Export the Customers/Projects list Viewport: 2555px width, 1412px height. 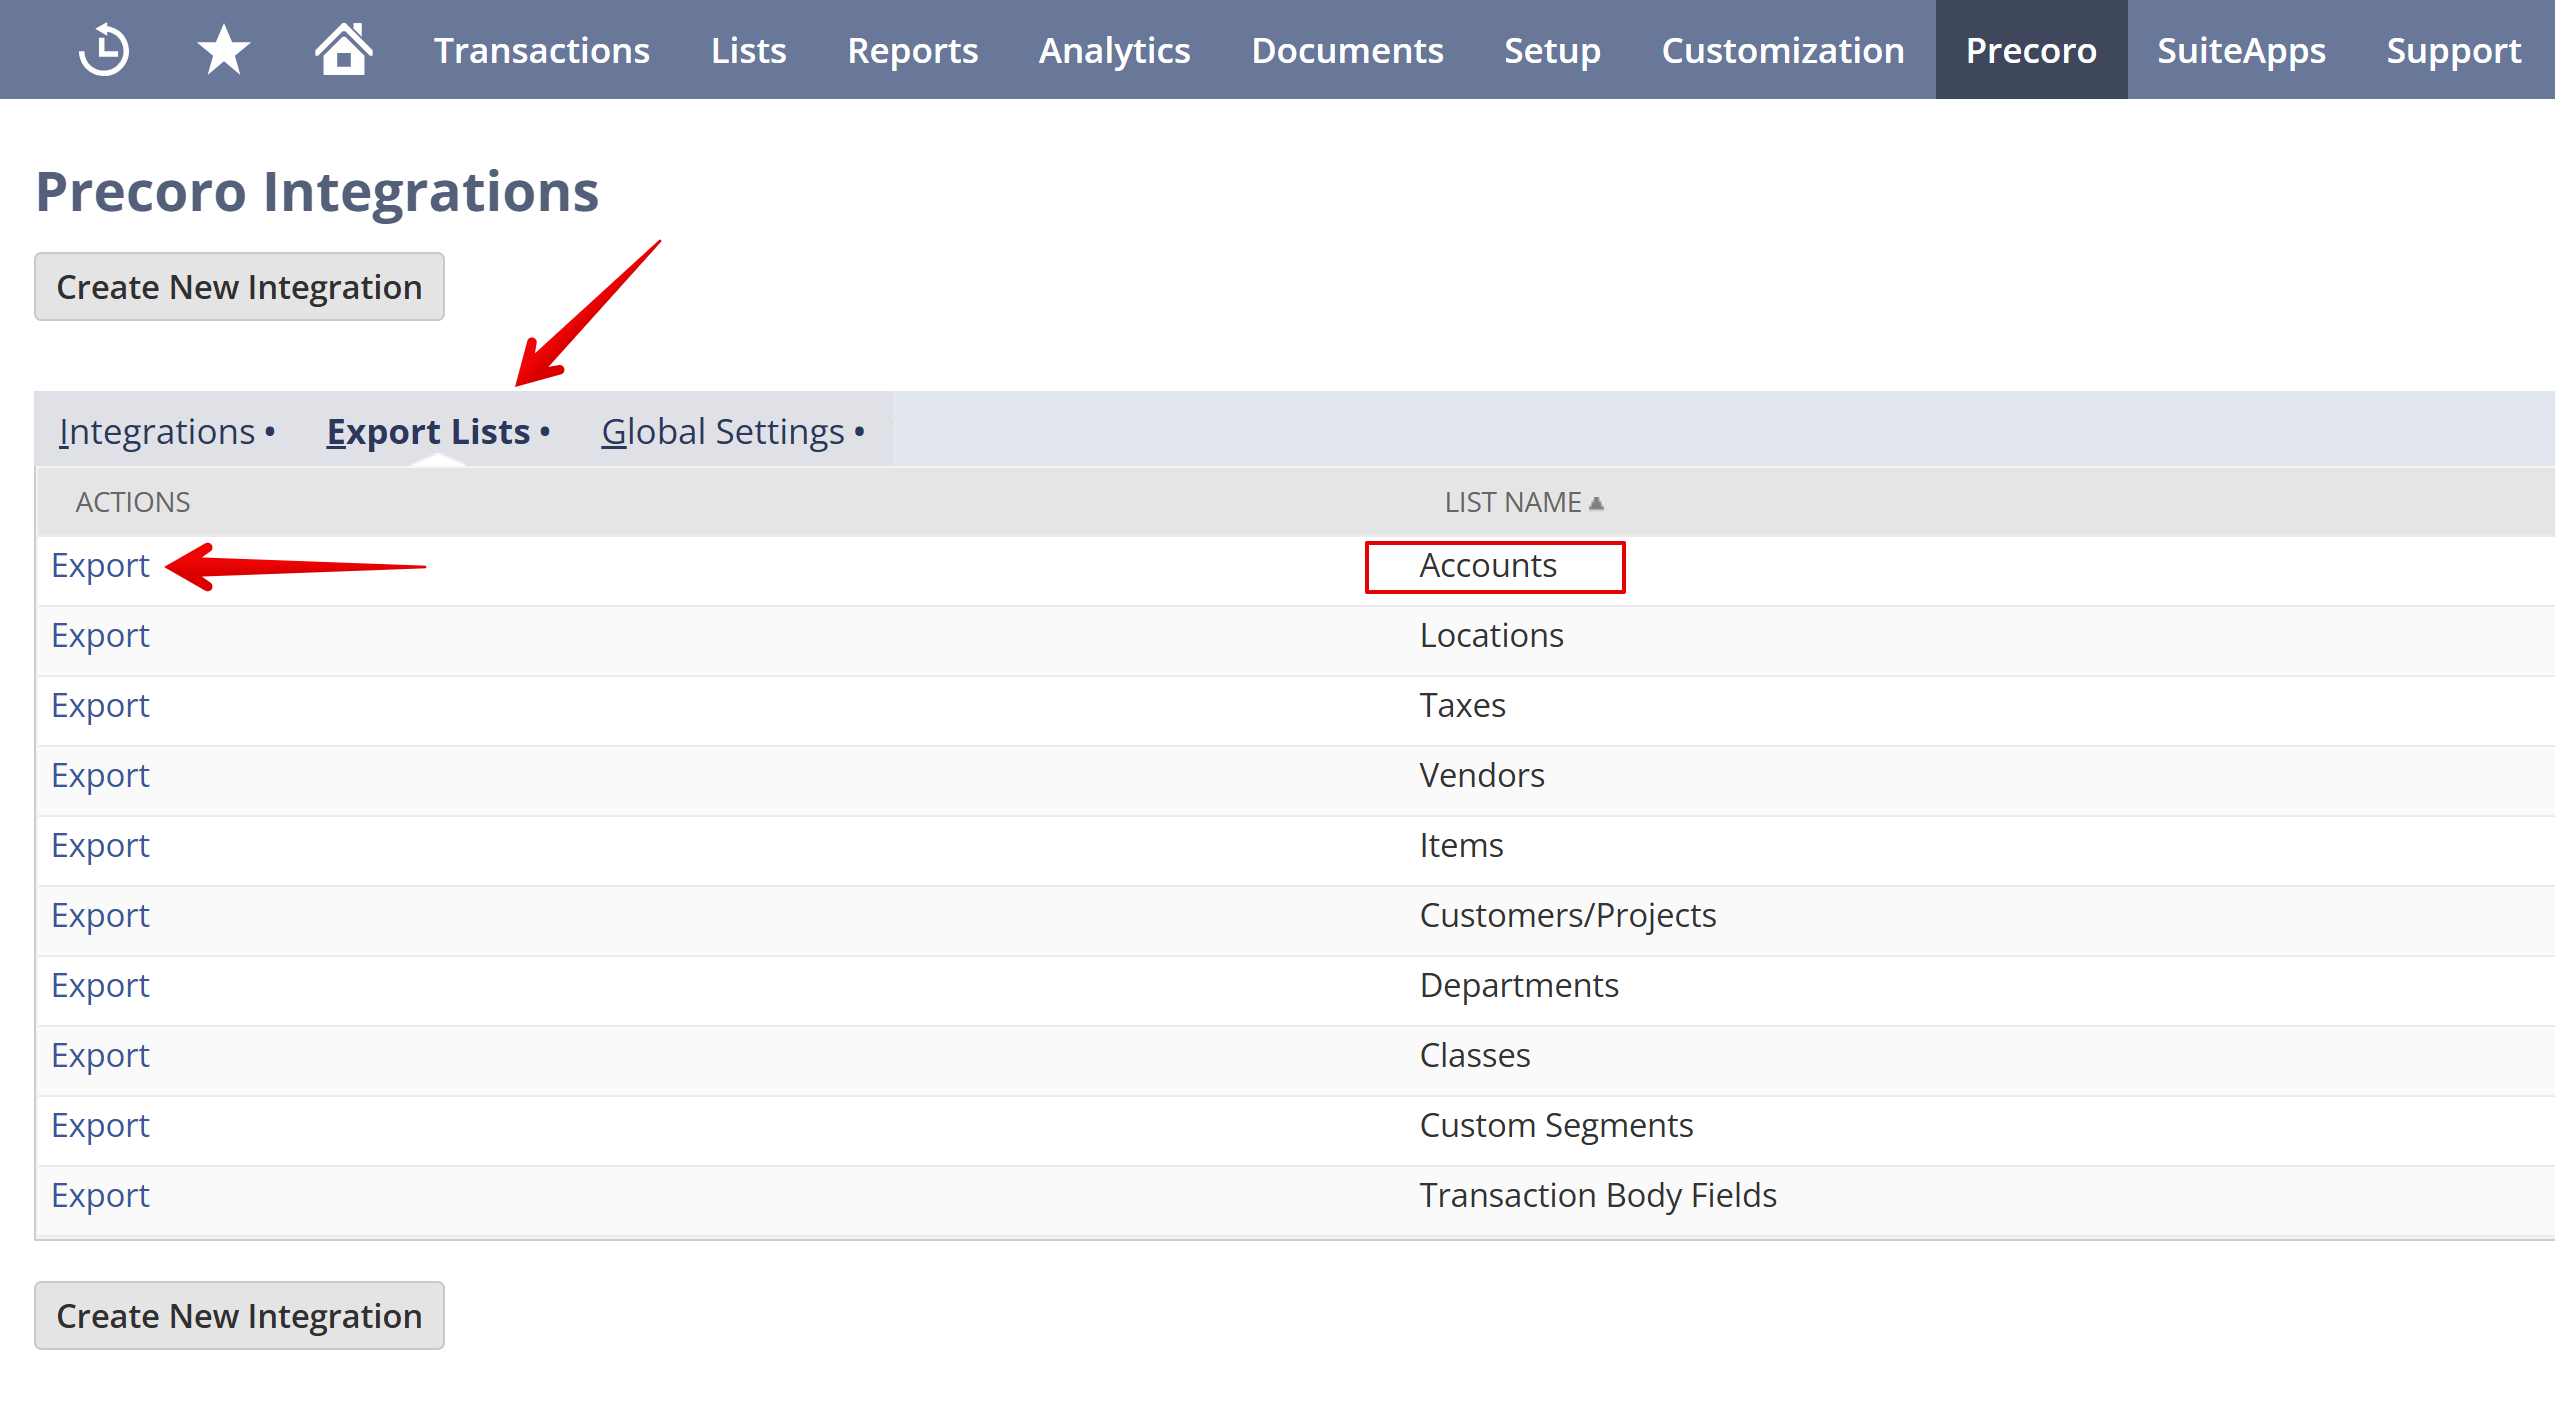tap(100, 916)
